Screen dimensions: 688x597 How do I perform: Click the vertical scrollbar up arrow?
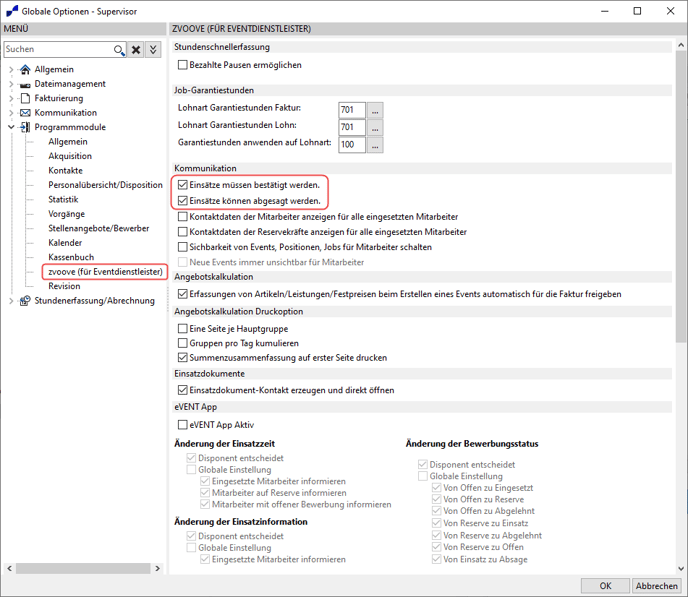pyautogui.click(x=681, y=45)
